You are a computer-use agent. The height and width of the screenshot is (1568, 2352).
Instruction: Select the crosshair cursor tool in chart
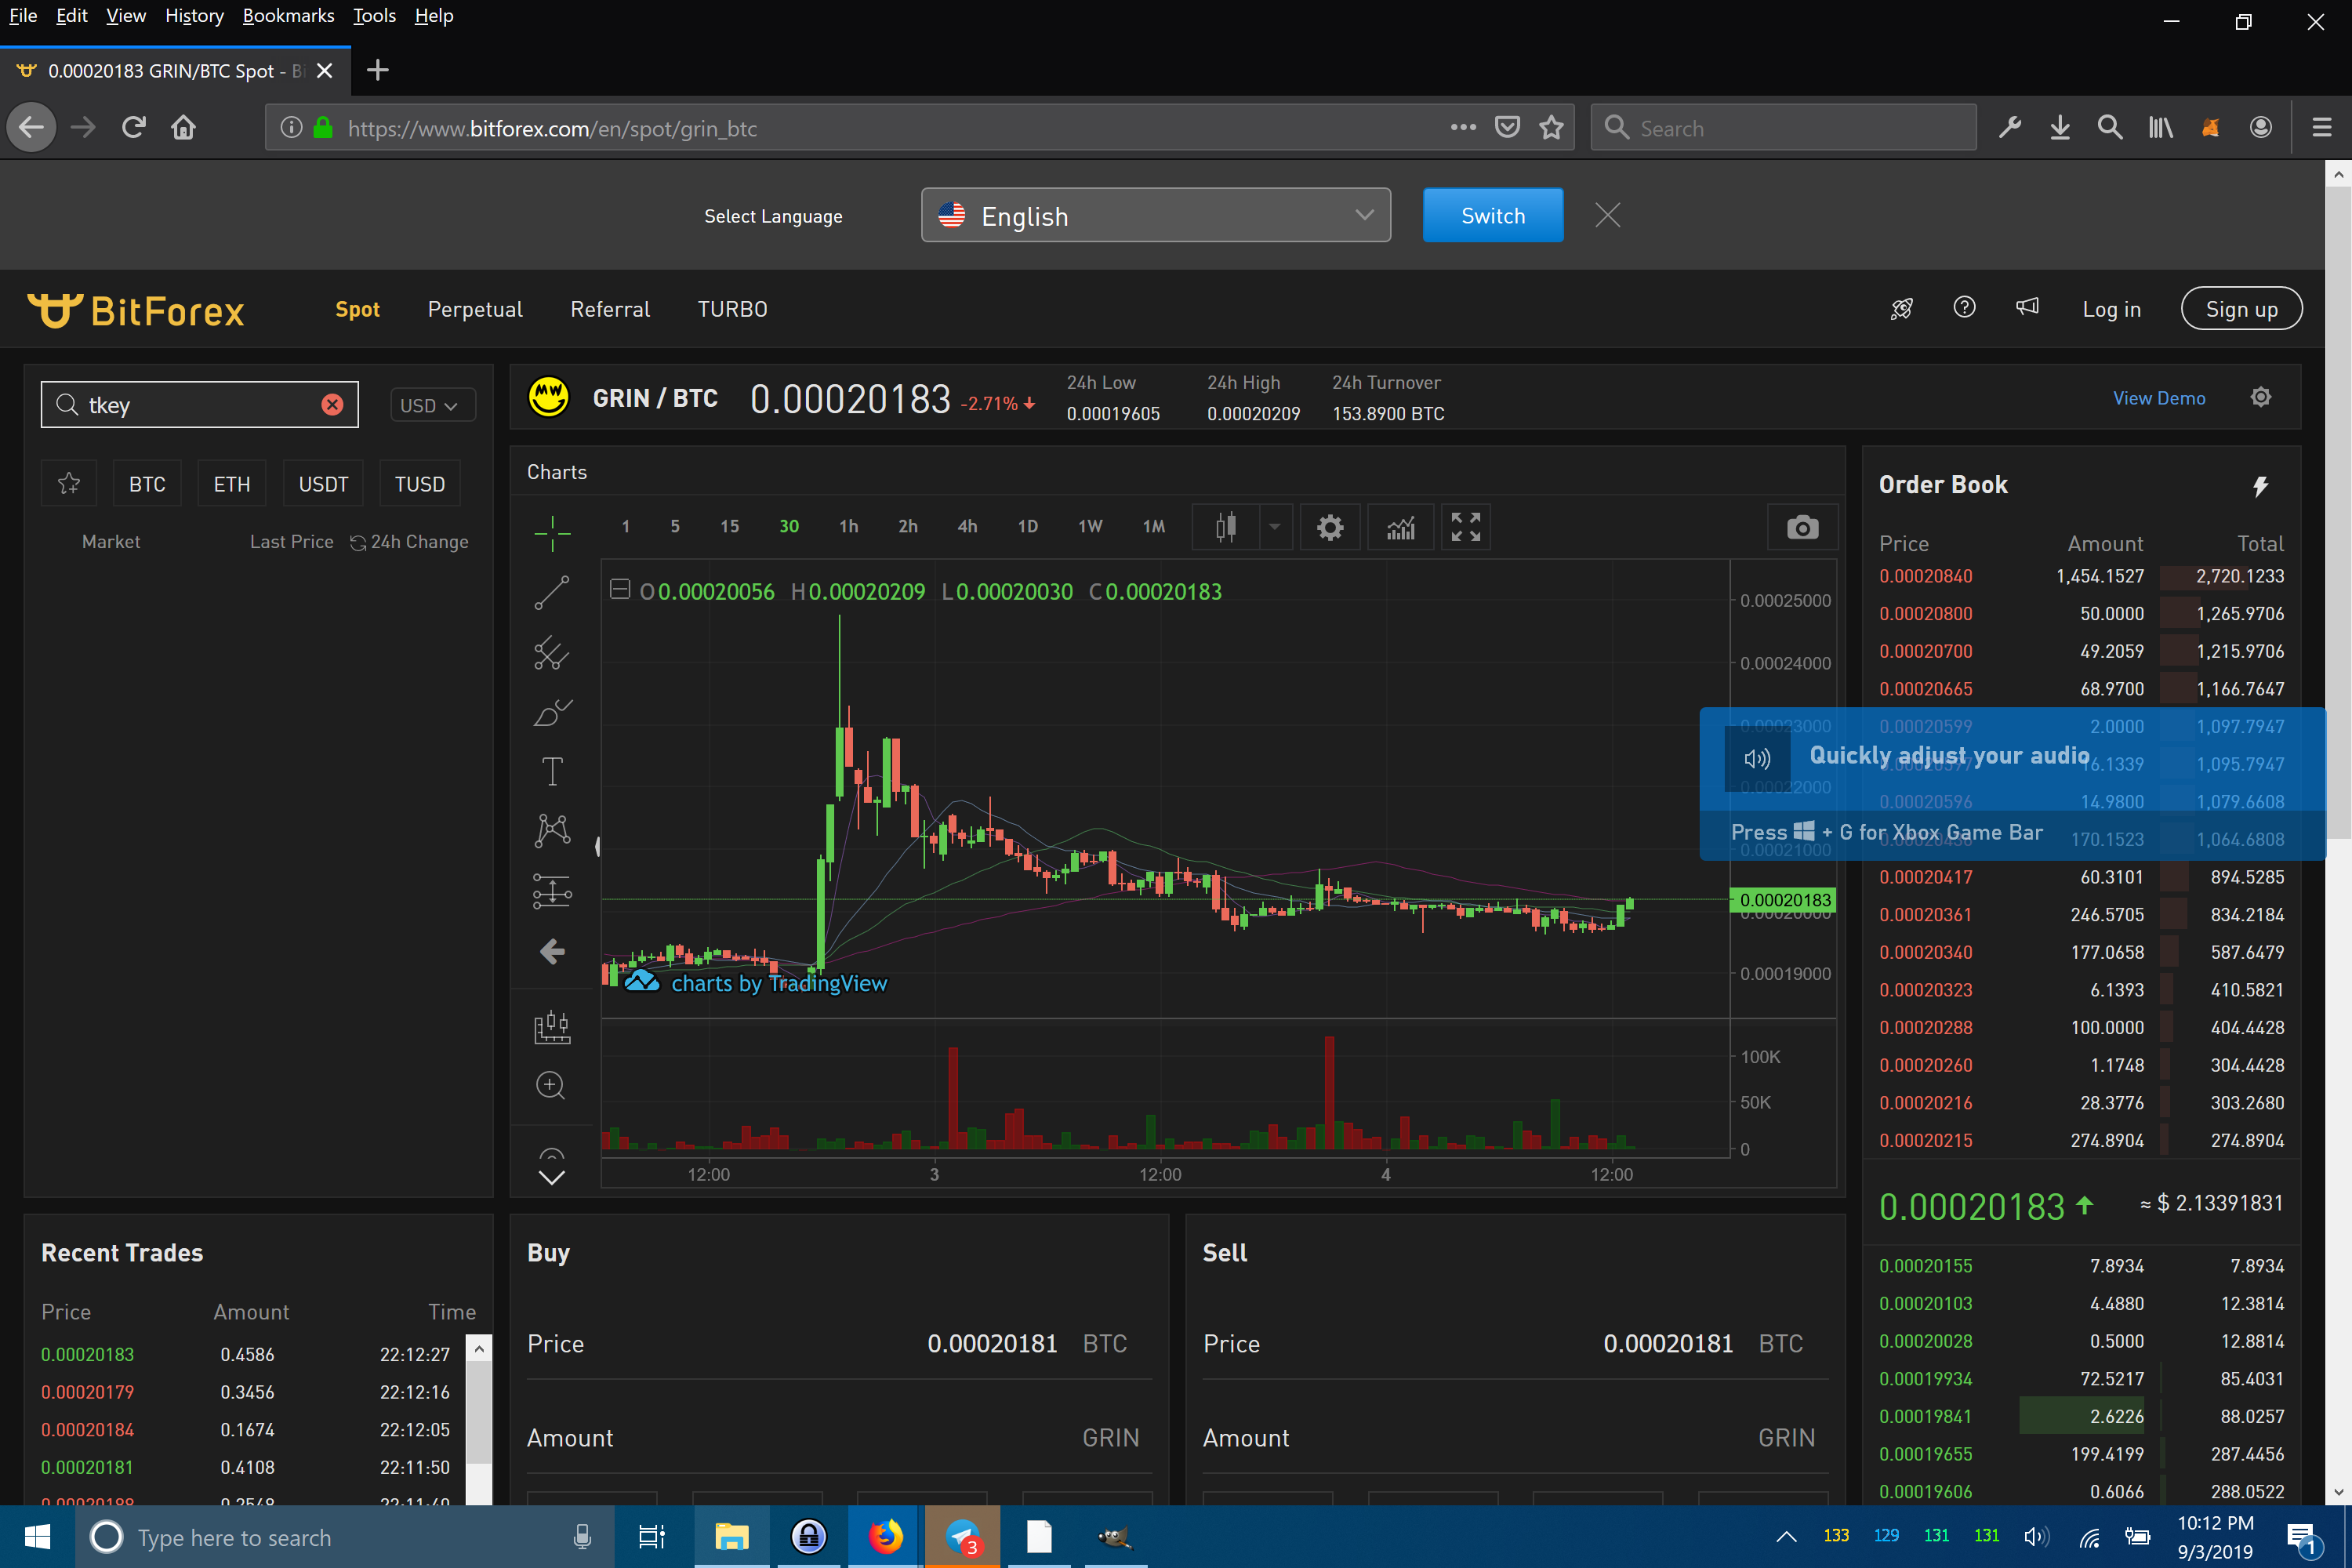coord(552,532)
